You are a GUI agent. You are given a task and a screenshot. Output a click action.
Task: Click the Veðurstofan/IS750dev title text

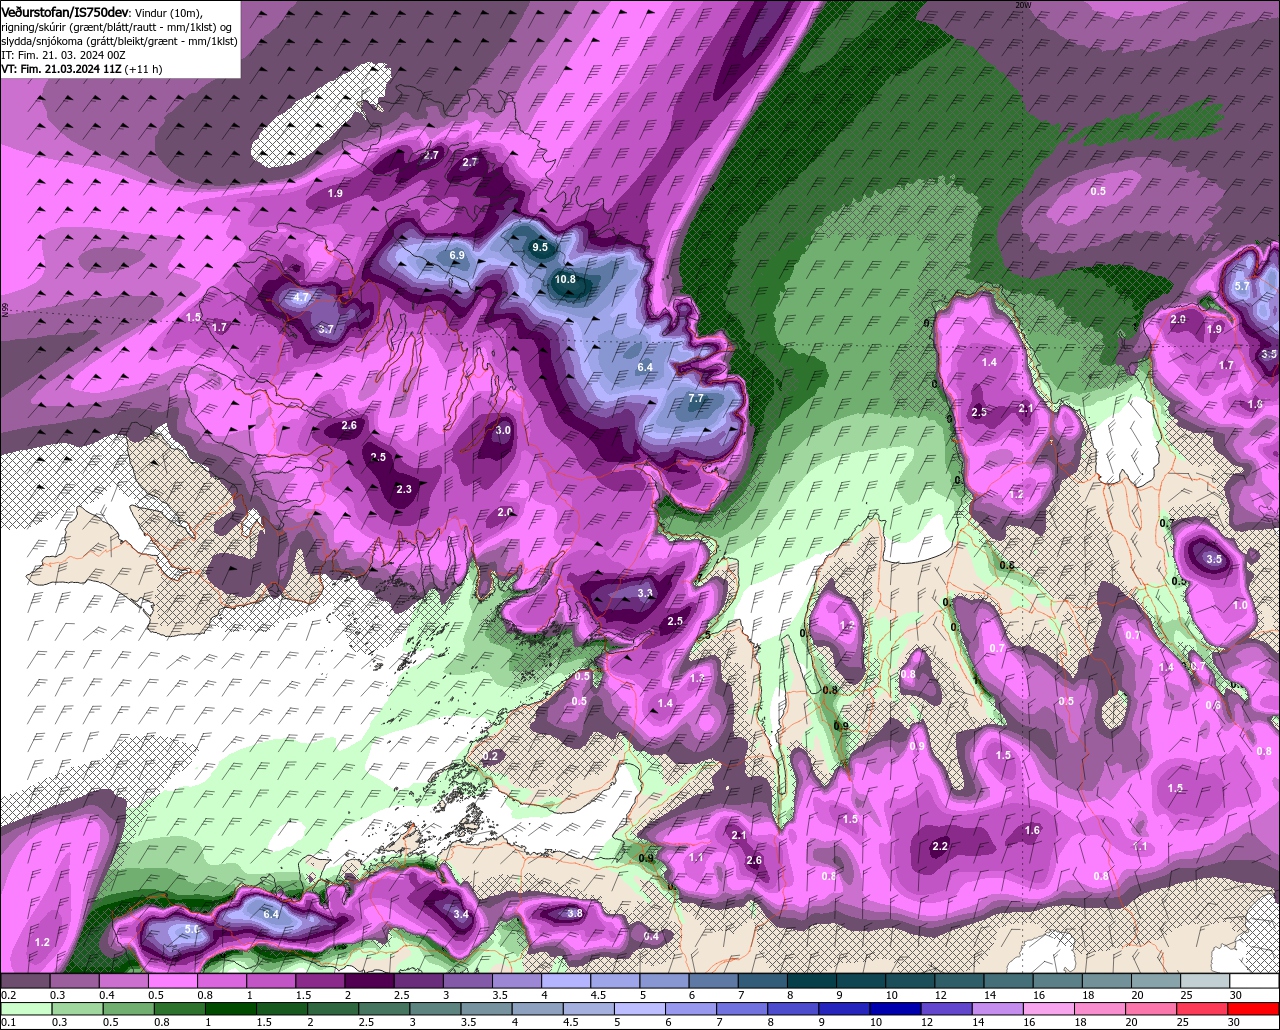pyautogui.click(x=64, y=12)
